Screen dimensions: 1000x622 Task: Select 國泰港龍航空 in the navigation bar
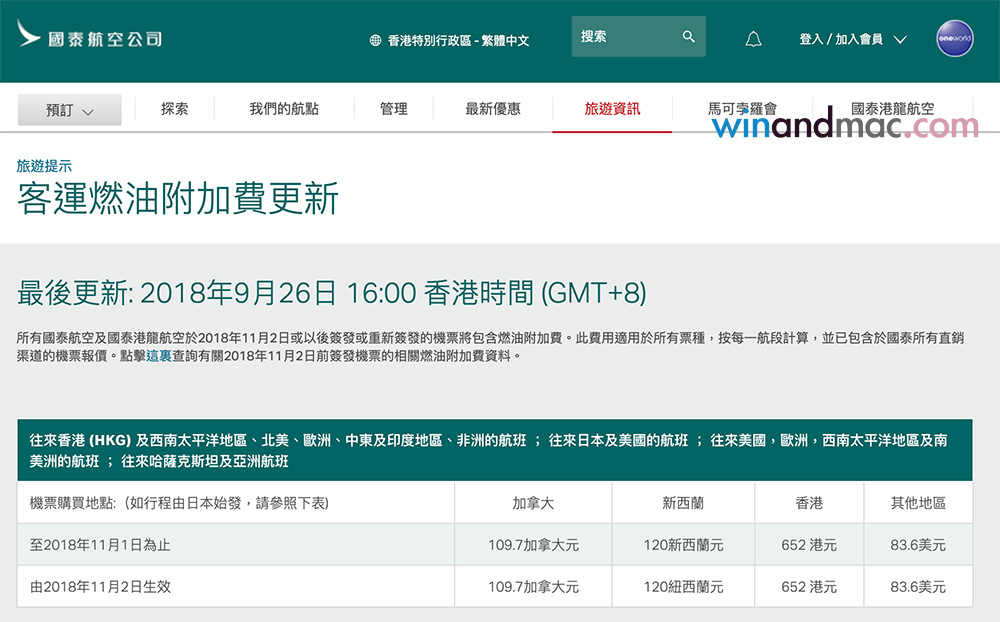tap(892, 109)
